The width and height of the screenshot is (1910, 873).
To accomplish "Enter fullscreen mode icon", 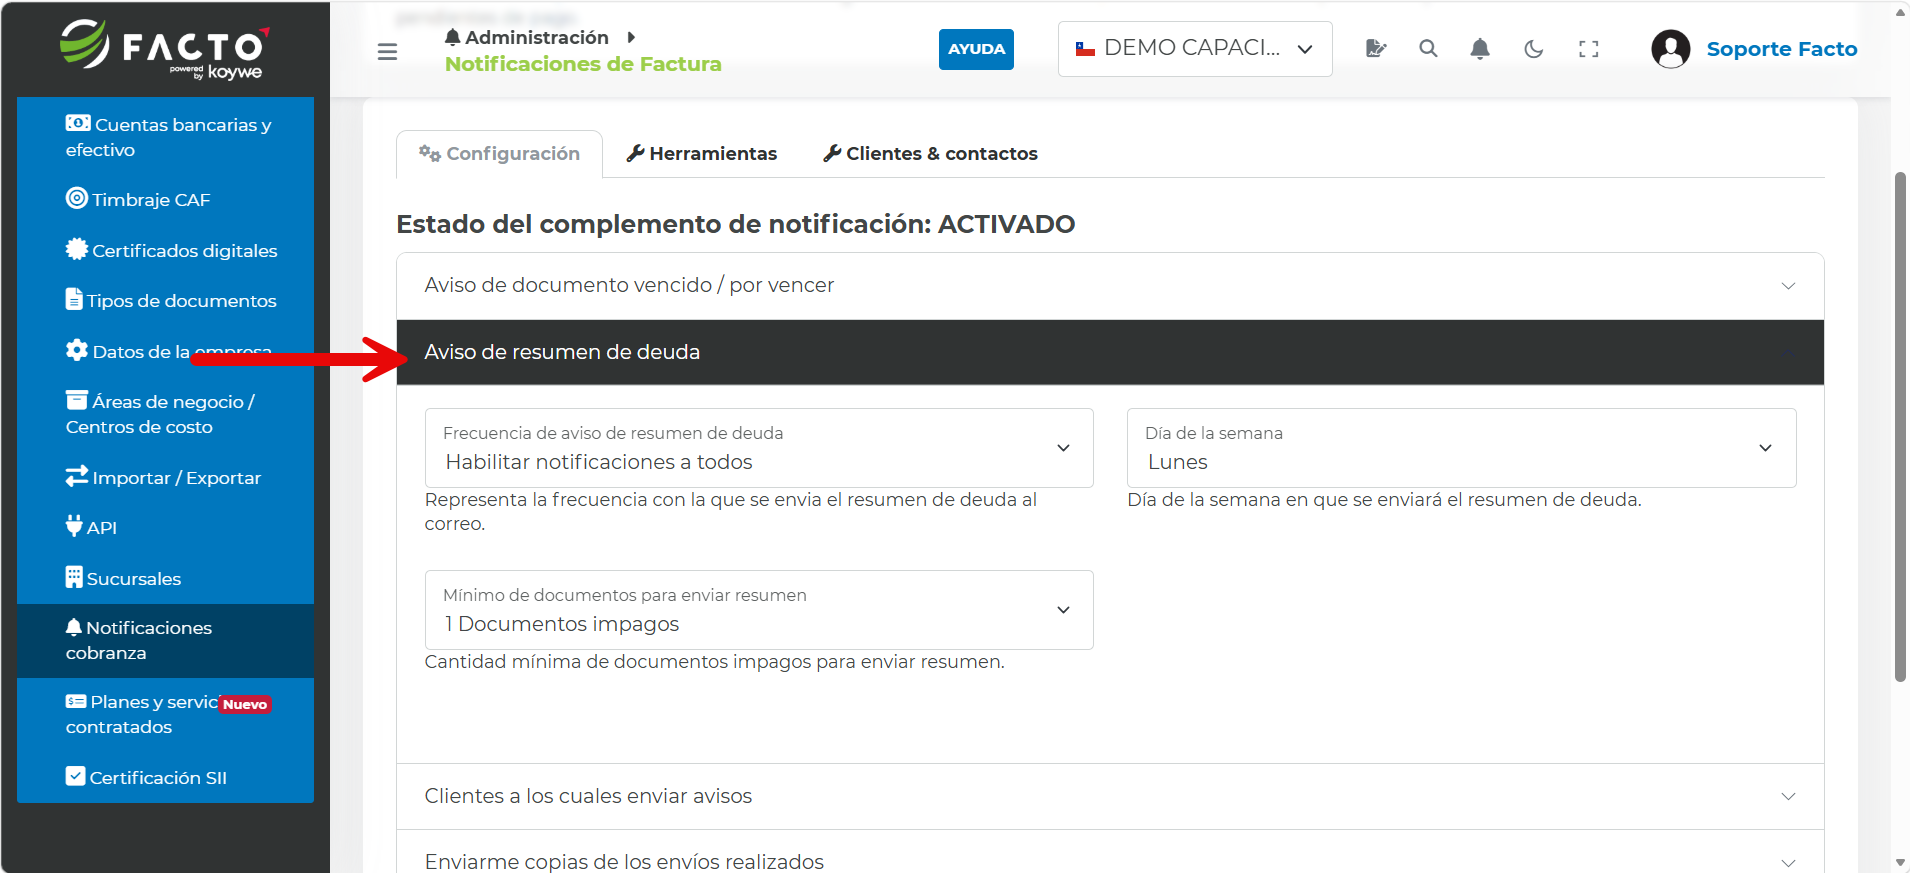I will (x=1589, y=48).
